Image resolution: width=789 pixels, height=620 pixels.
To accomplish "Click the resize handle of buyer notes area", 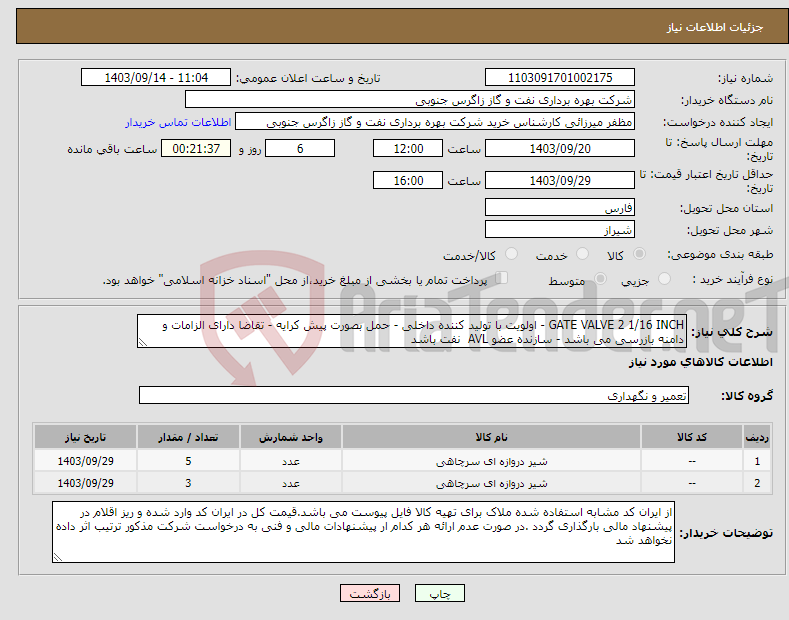I will click(x=57, y=557).
